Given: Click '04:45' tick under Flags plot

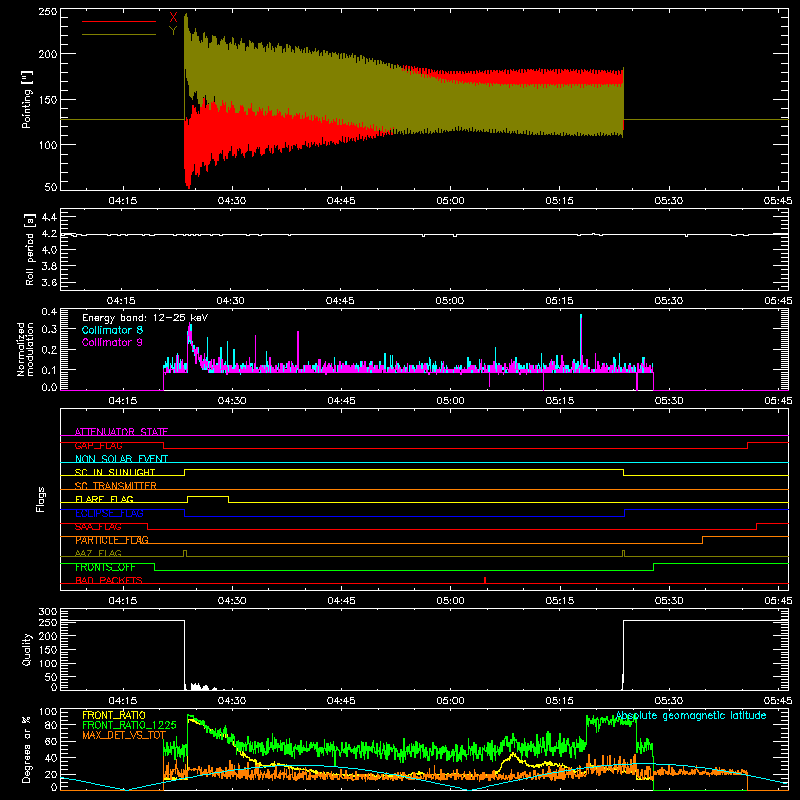Looking at the screenshot, I should [x=341, y=601].
